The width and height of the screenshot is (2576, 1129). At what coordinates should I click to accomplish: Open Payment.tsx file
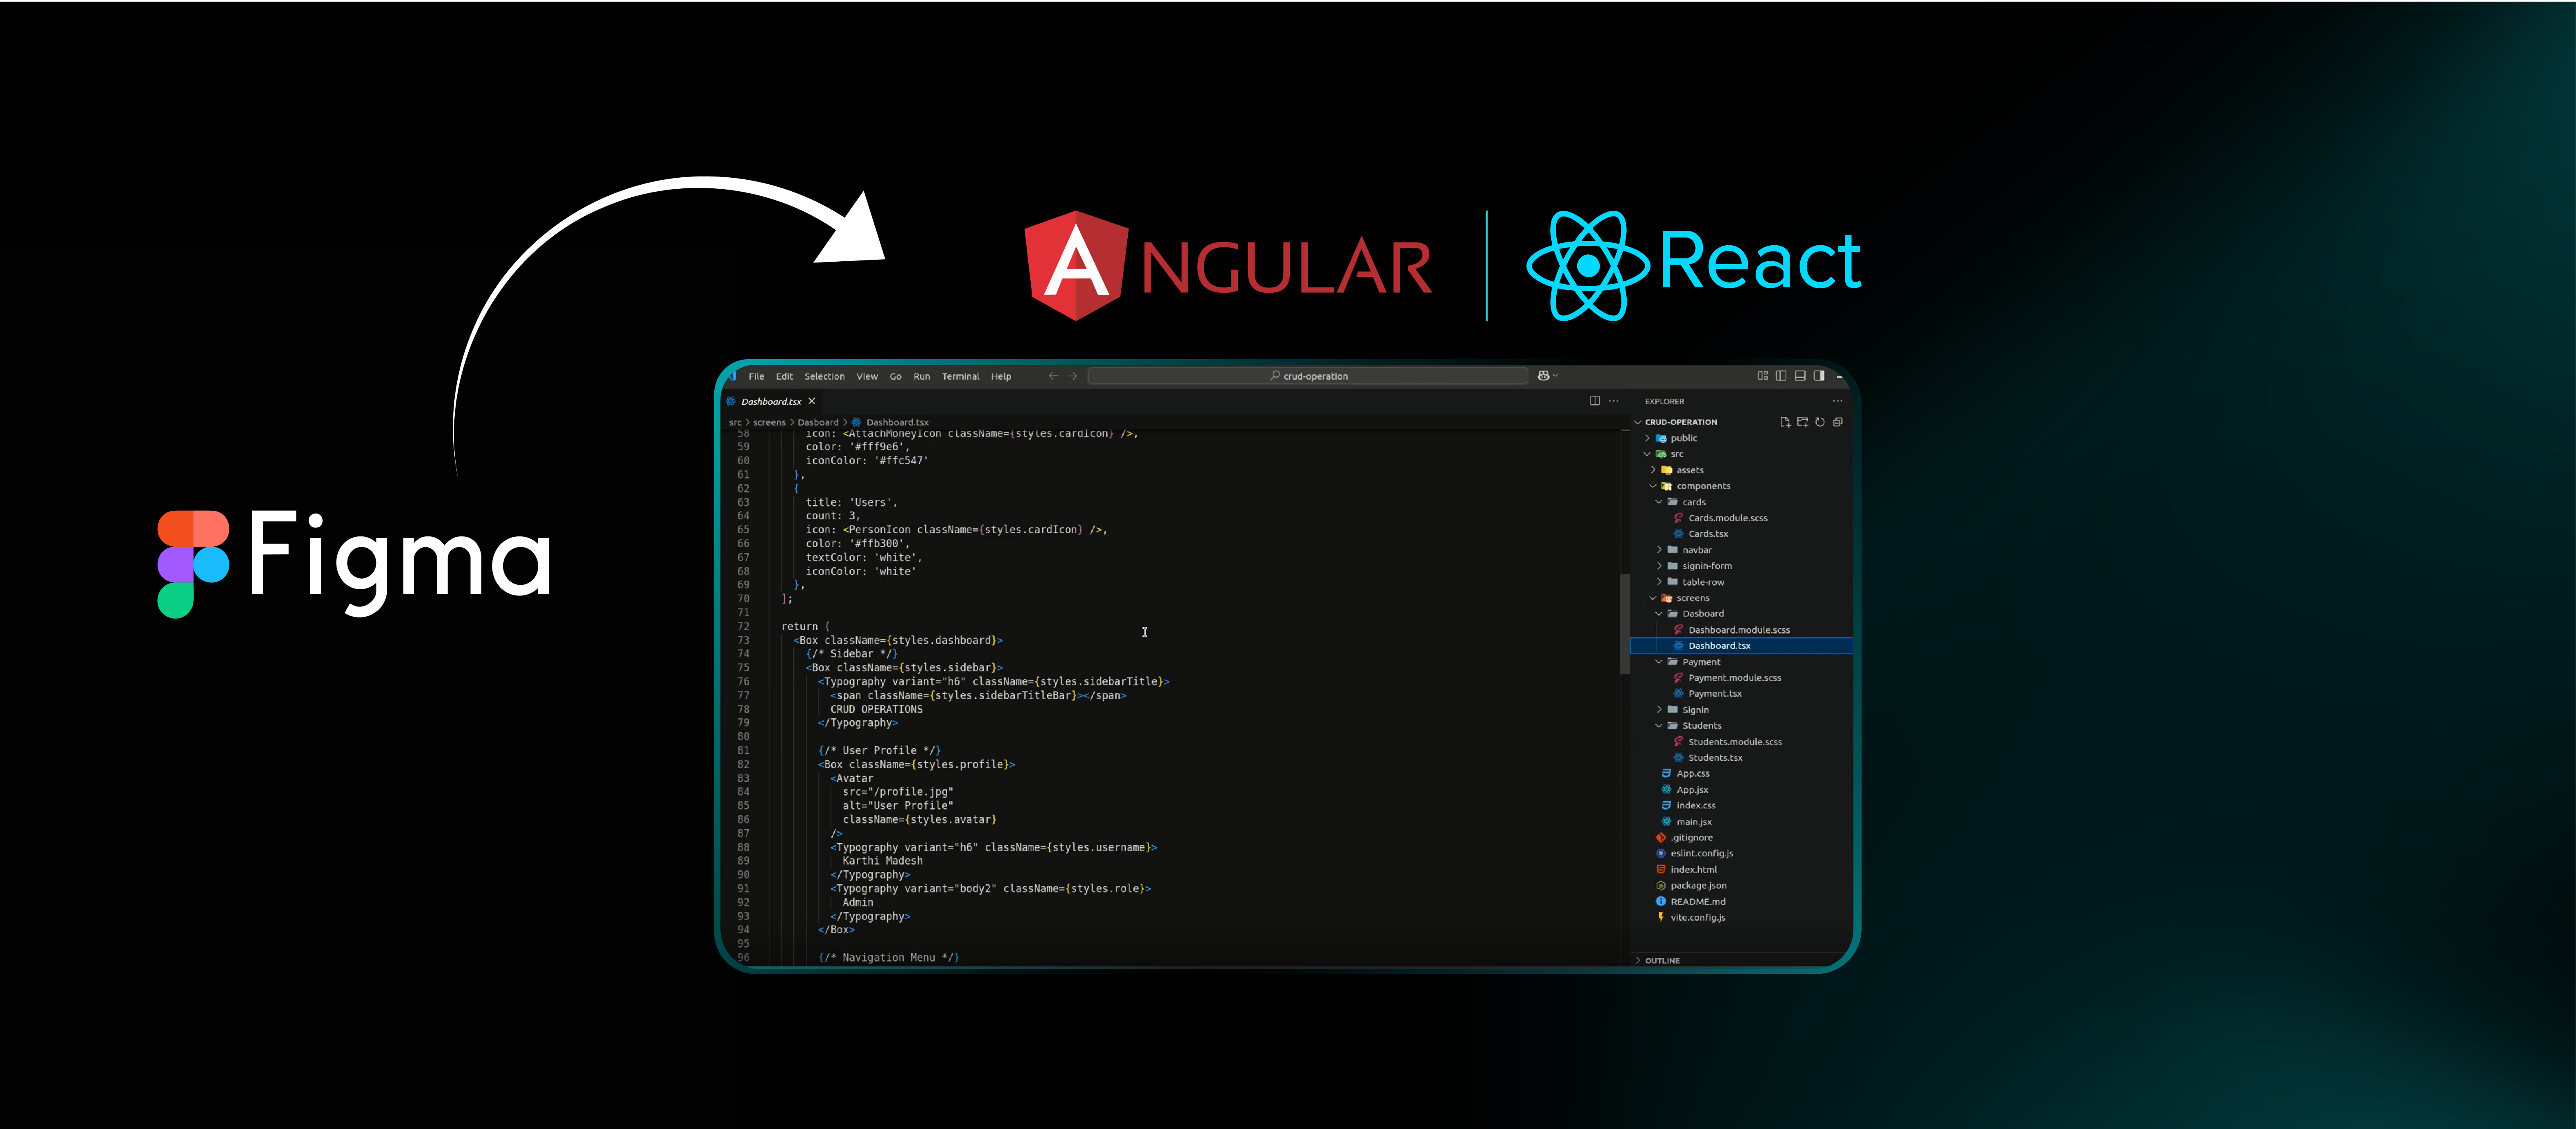pyautogui.click(x=1742, y=694)
